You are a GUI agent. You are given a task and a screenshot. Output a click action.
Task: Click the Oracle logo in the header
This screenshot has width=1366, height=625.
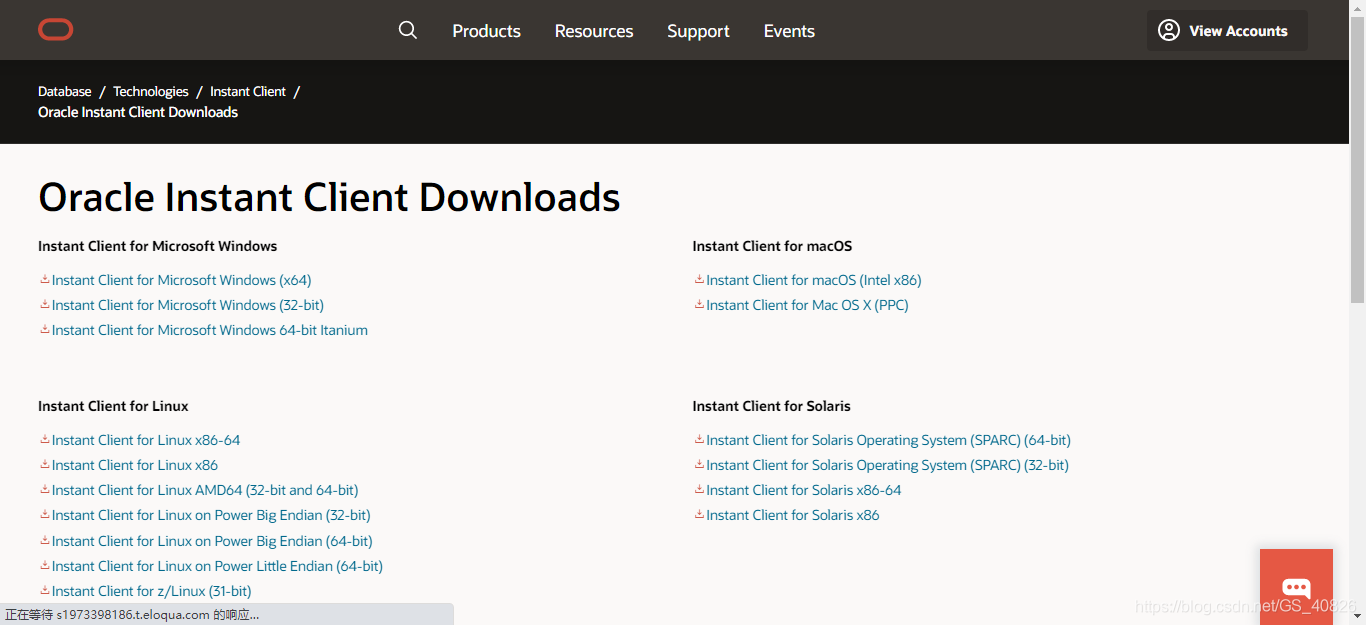[55, 29]
